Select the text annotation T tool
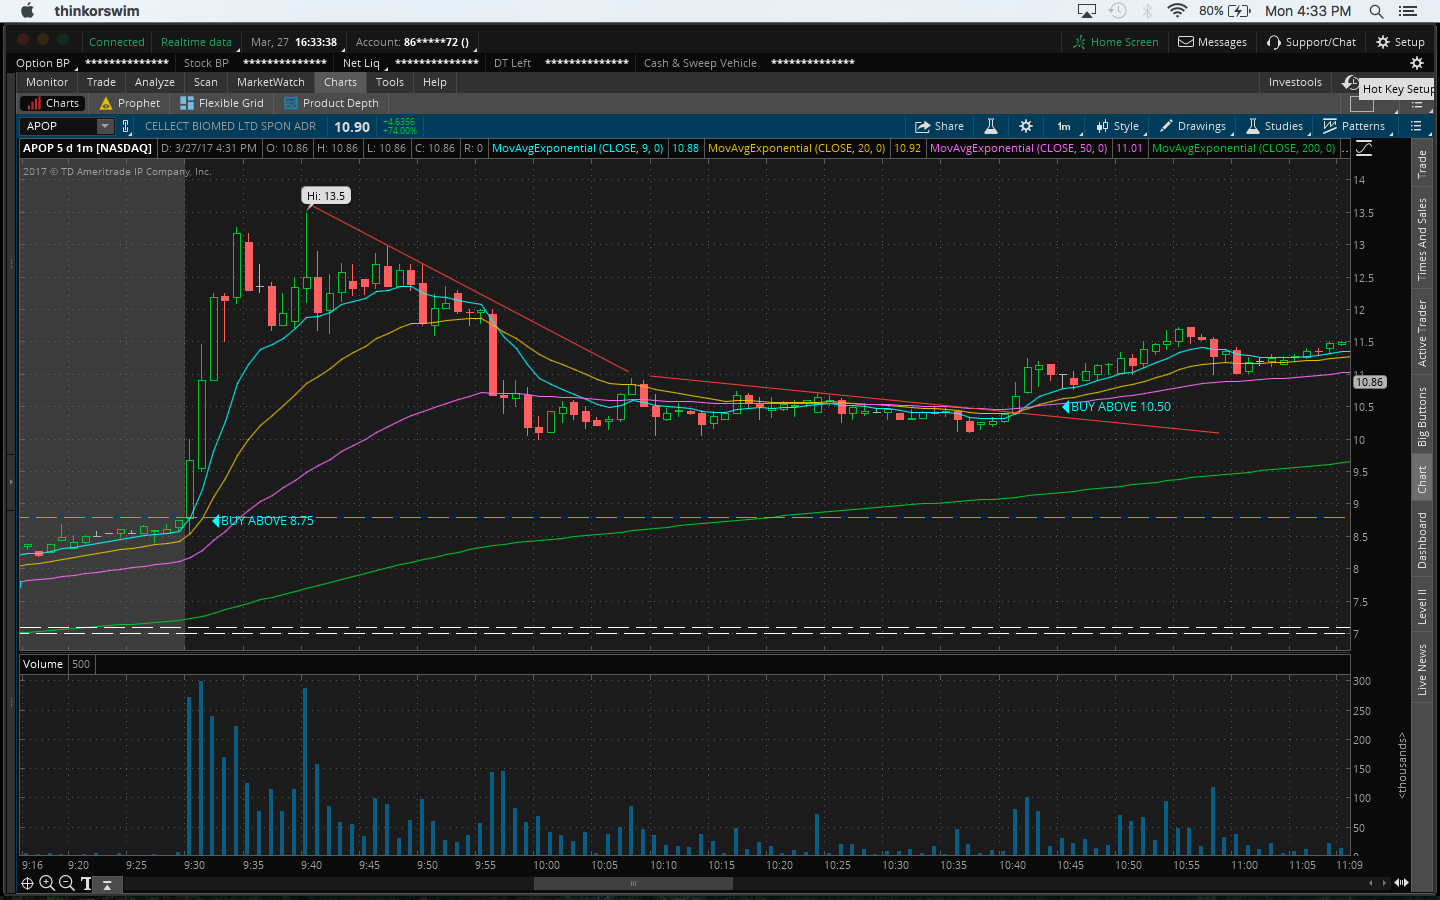 click(x=87, y=883)
